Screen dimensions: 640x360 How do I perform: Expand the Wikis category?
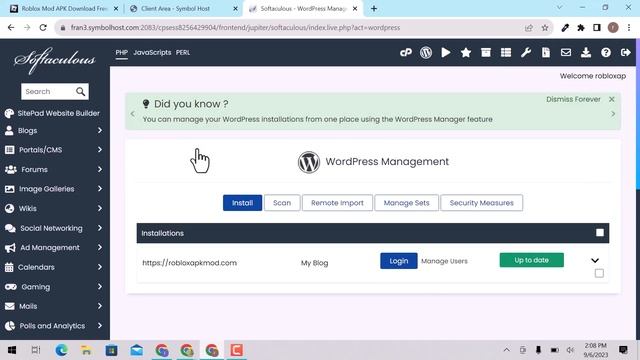(53, 208)
